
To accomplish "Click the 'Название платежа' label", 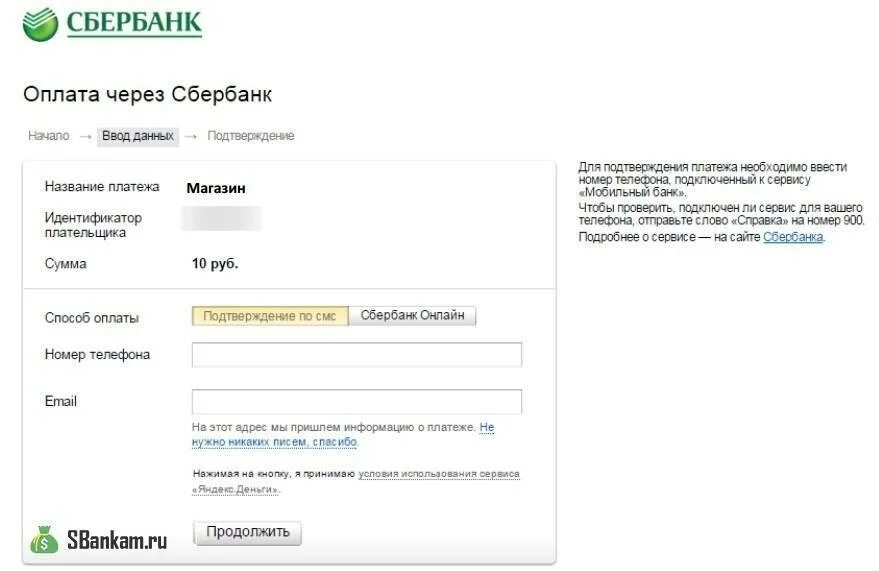I will (x=102, y=187).
